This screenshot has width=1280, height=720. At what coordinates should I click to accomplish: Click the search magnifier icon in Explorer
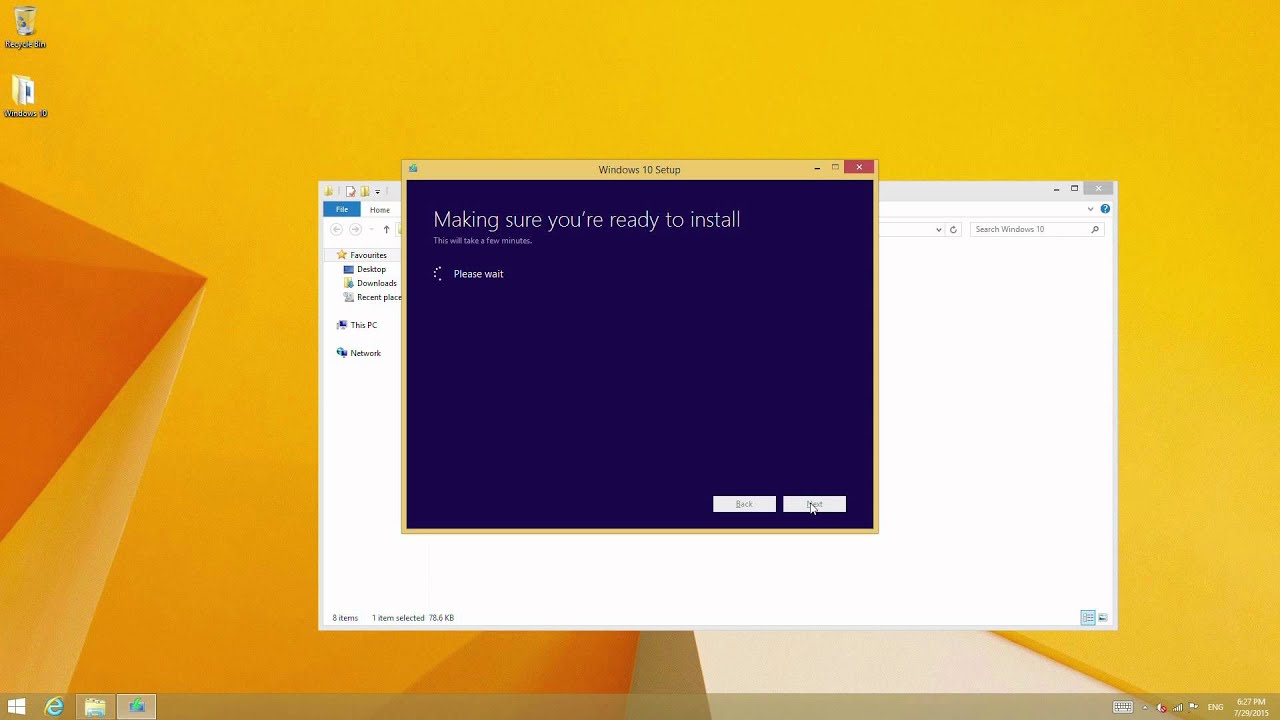tap(1095, 229)
